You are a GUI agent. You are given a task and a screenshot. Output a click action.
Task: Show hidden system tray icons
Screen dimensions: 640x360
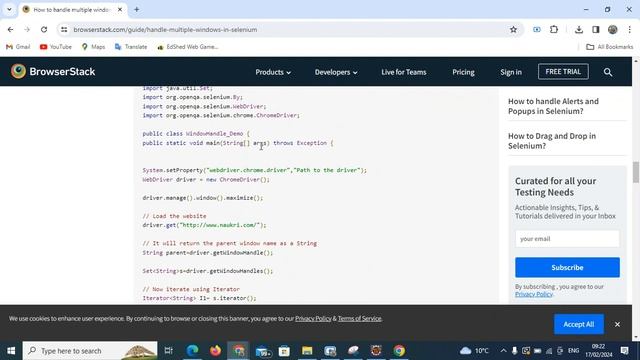click(503, 351)
